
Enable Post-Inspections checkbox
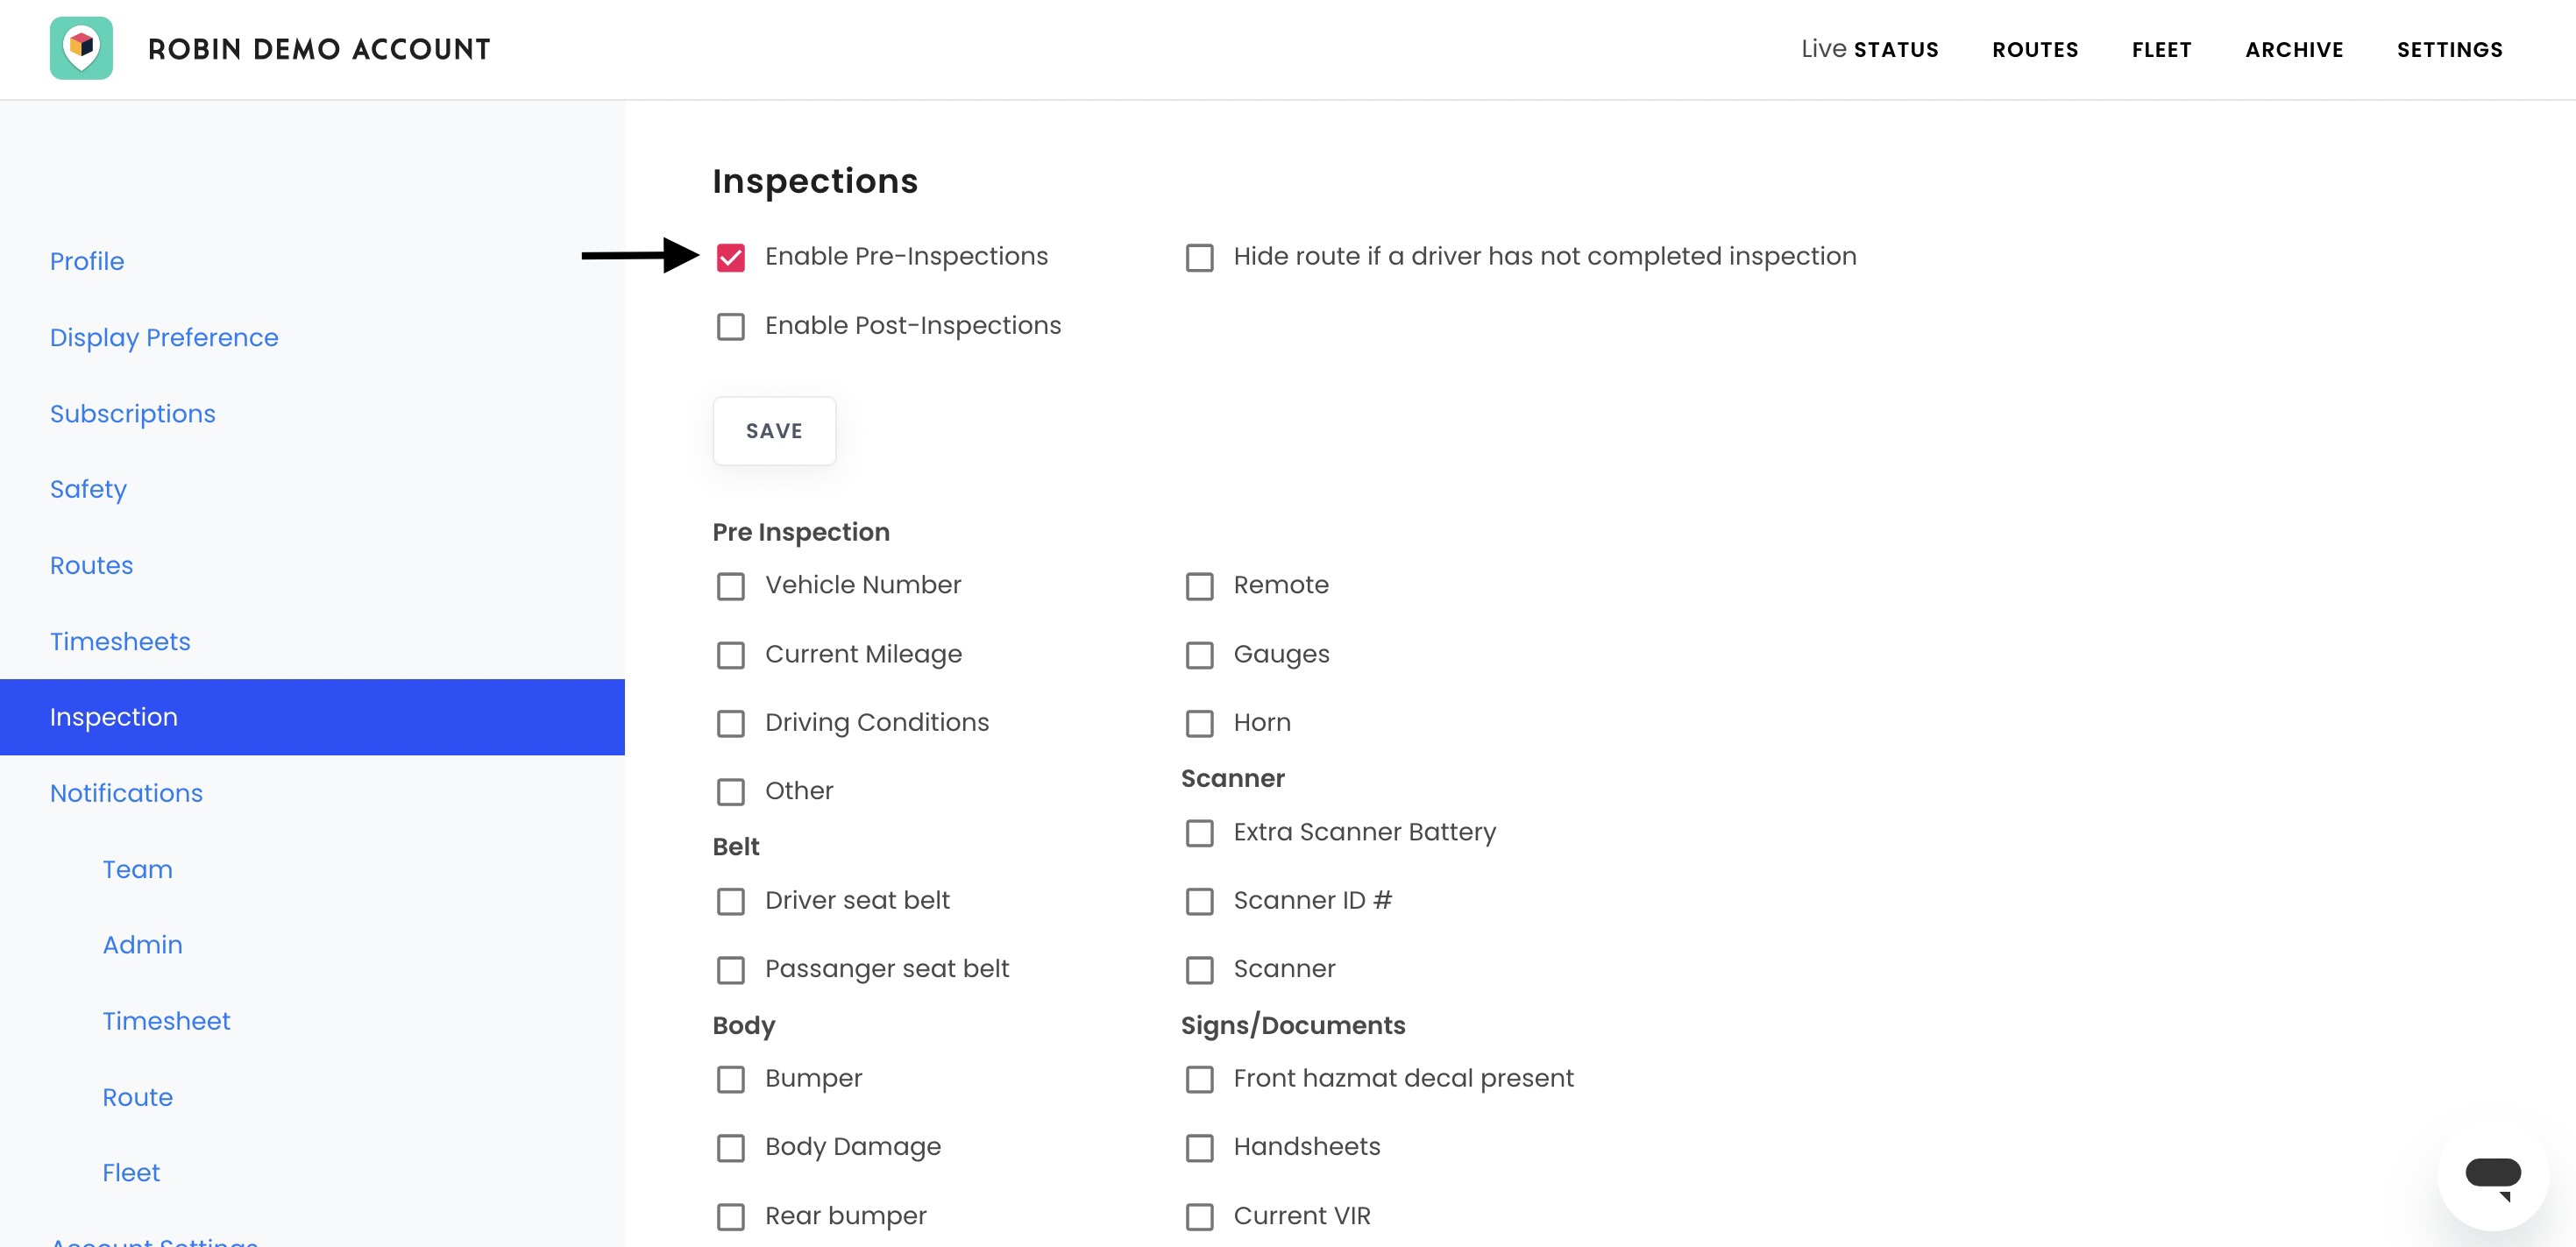pos(731,327)
